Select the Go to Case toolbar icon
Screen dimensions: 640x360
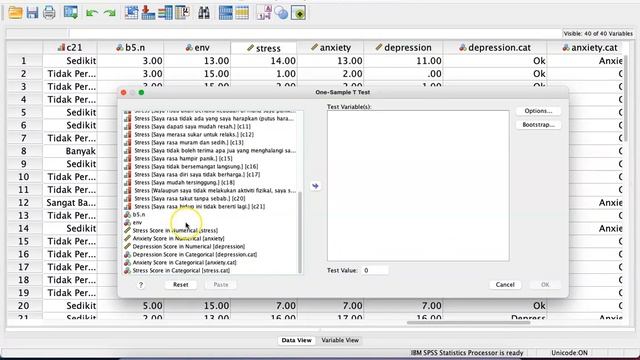pos(131,13)
